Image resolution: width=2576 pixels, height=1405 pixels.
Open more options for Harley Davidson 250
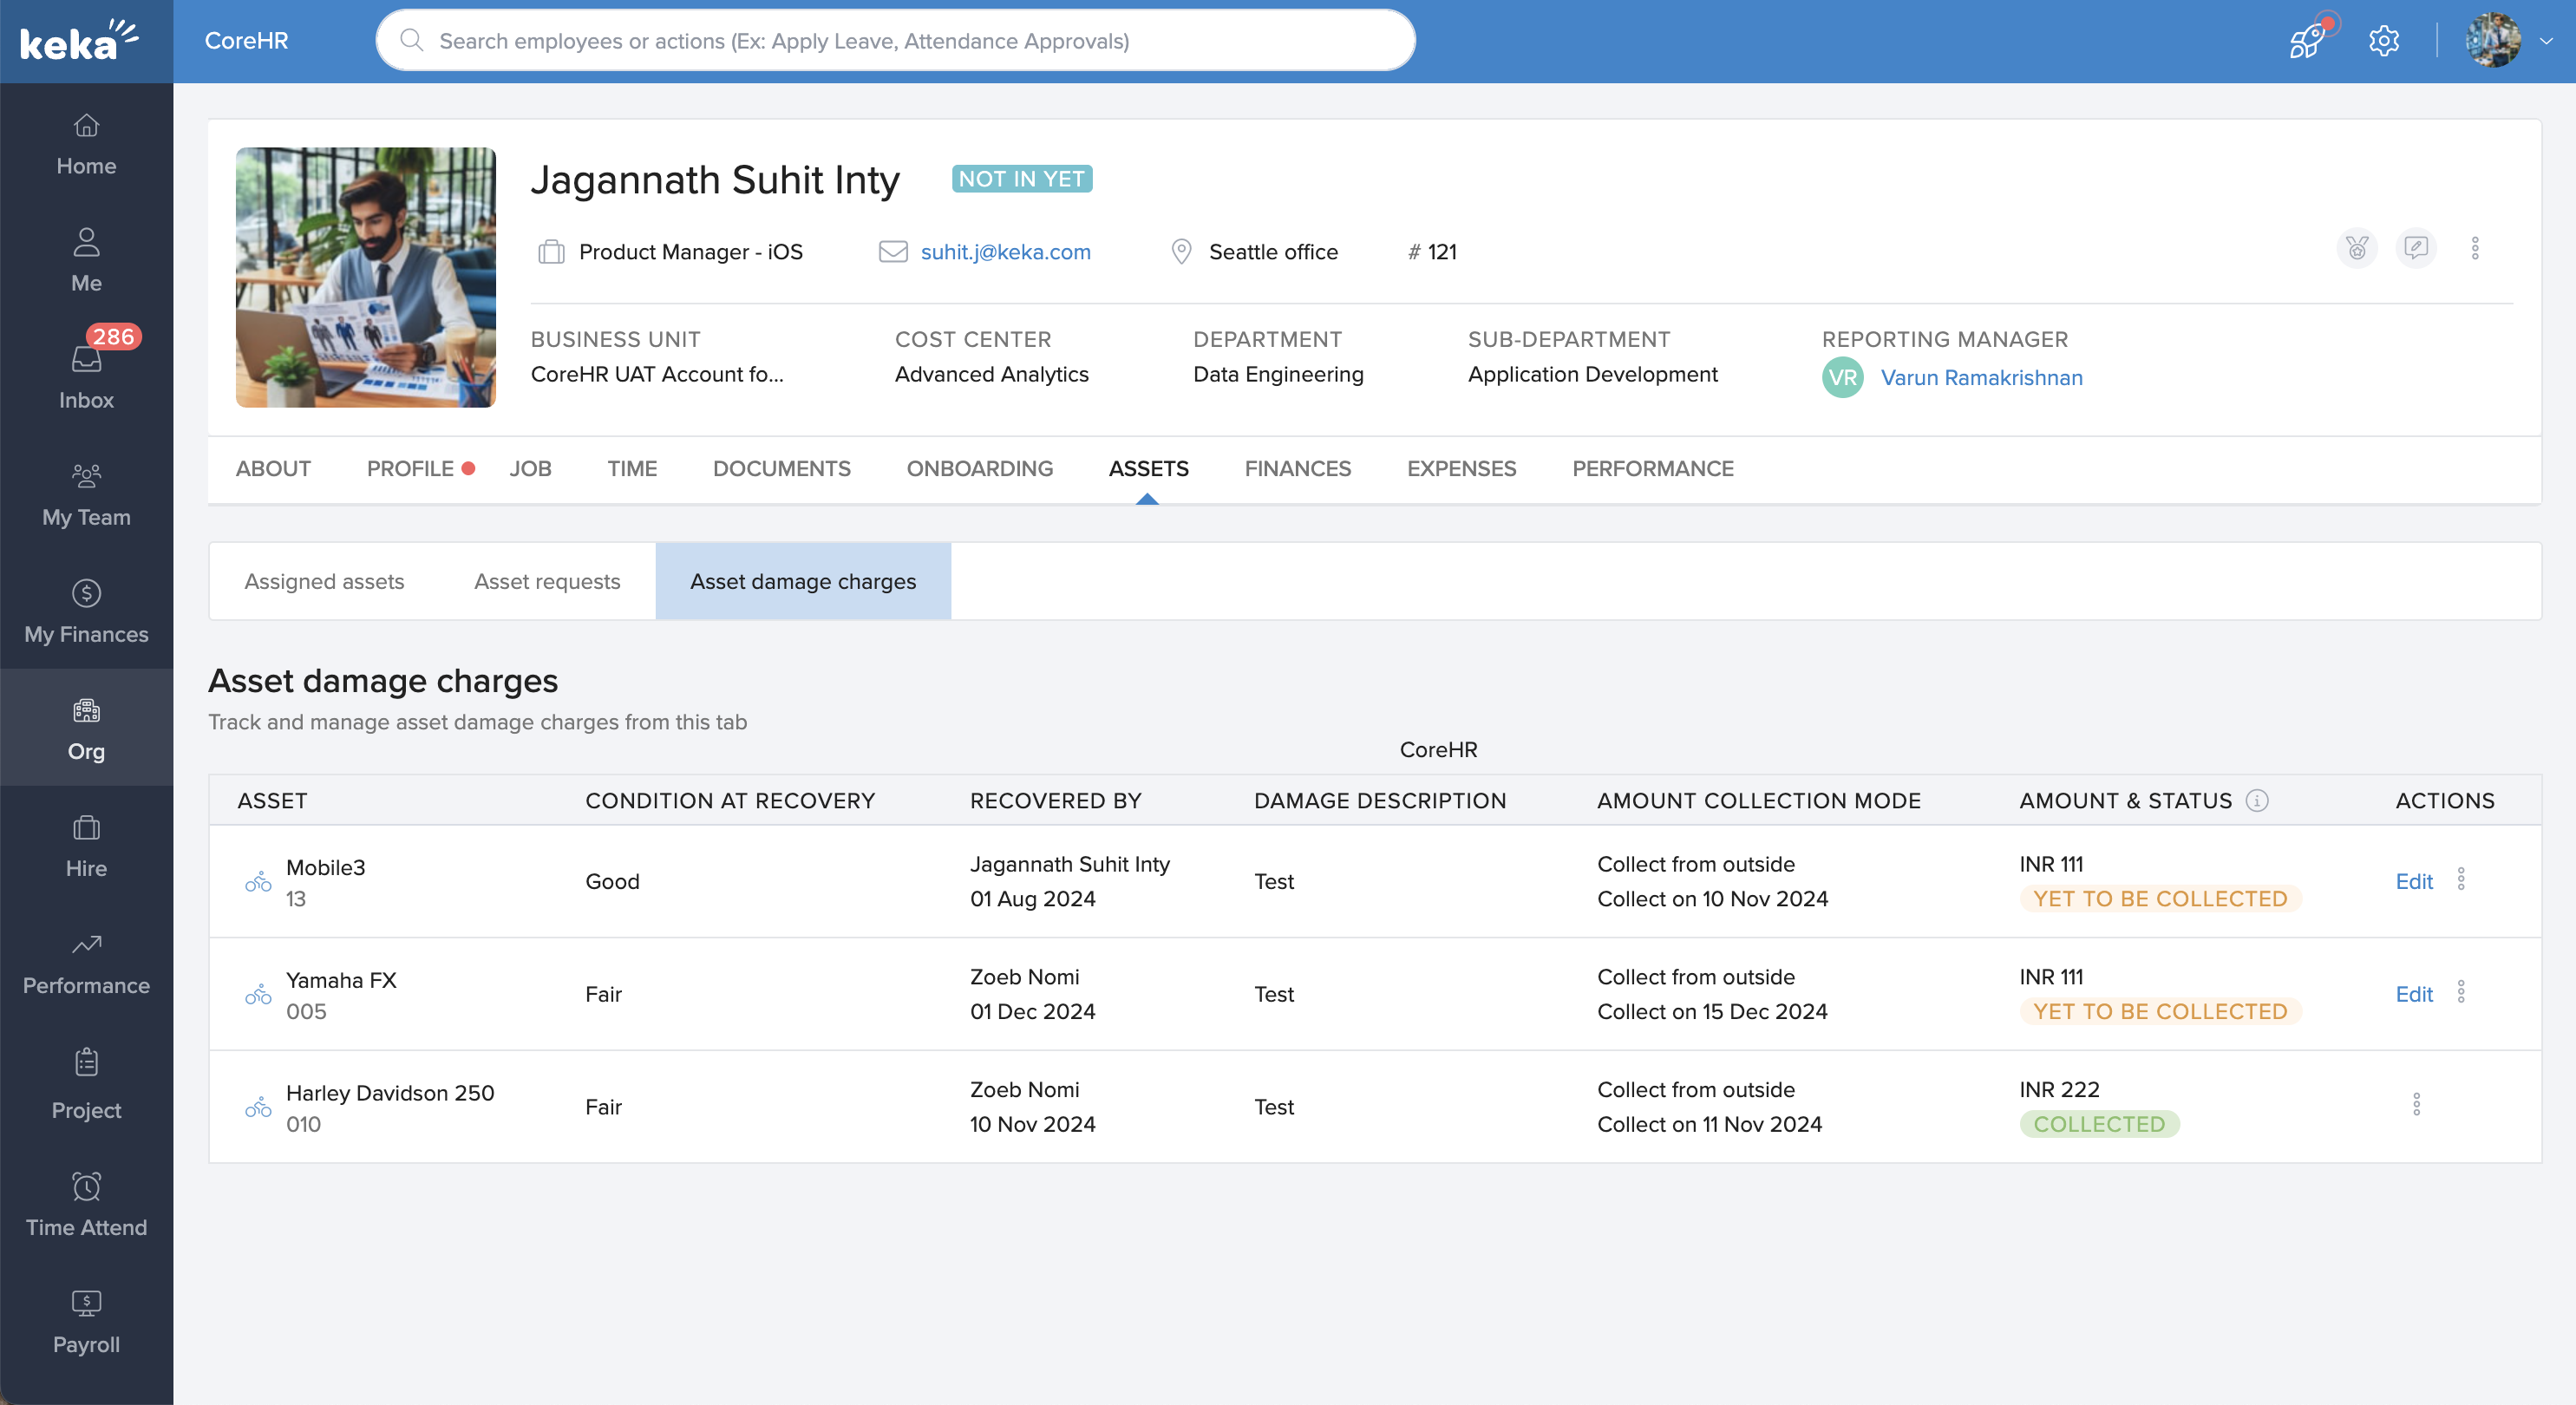[2416, 1105]
